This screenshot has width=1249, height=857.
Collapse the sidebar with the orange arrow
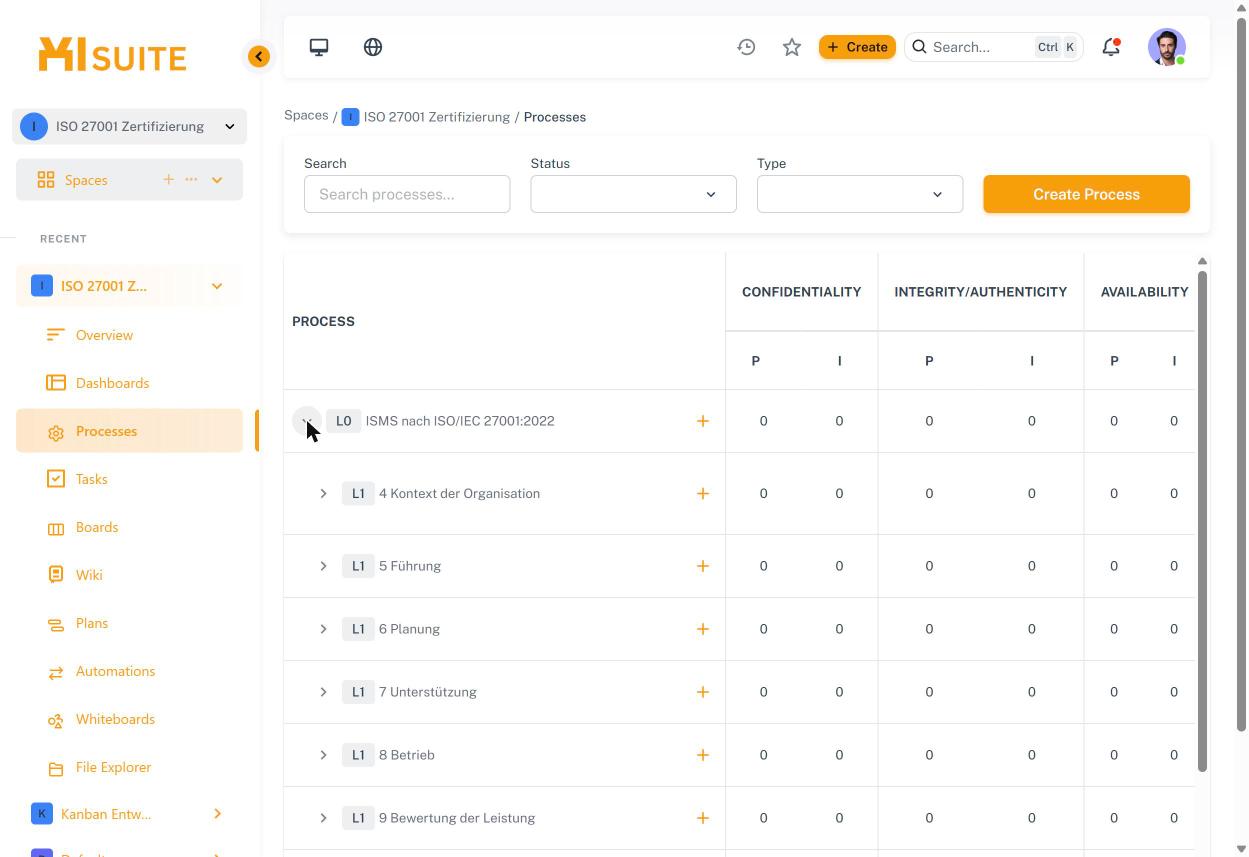(259, 57)
